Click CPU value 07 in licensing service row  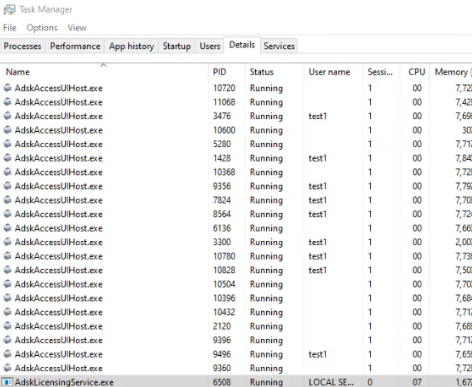point(417,382)
